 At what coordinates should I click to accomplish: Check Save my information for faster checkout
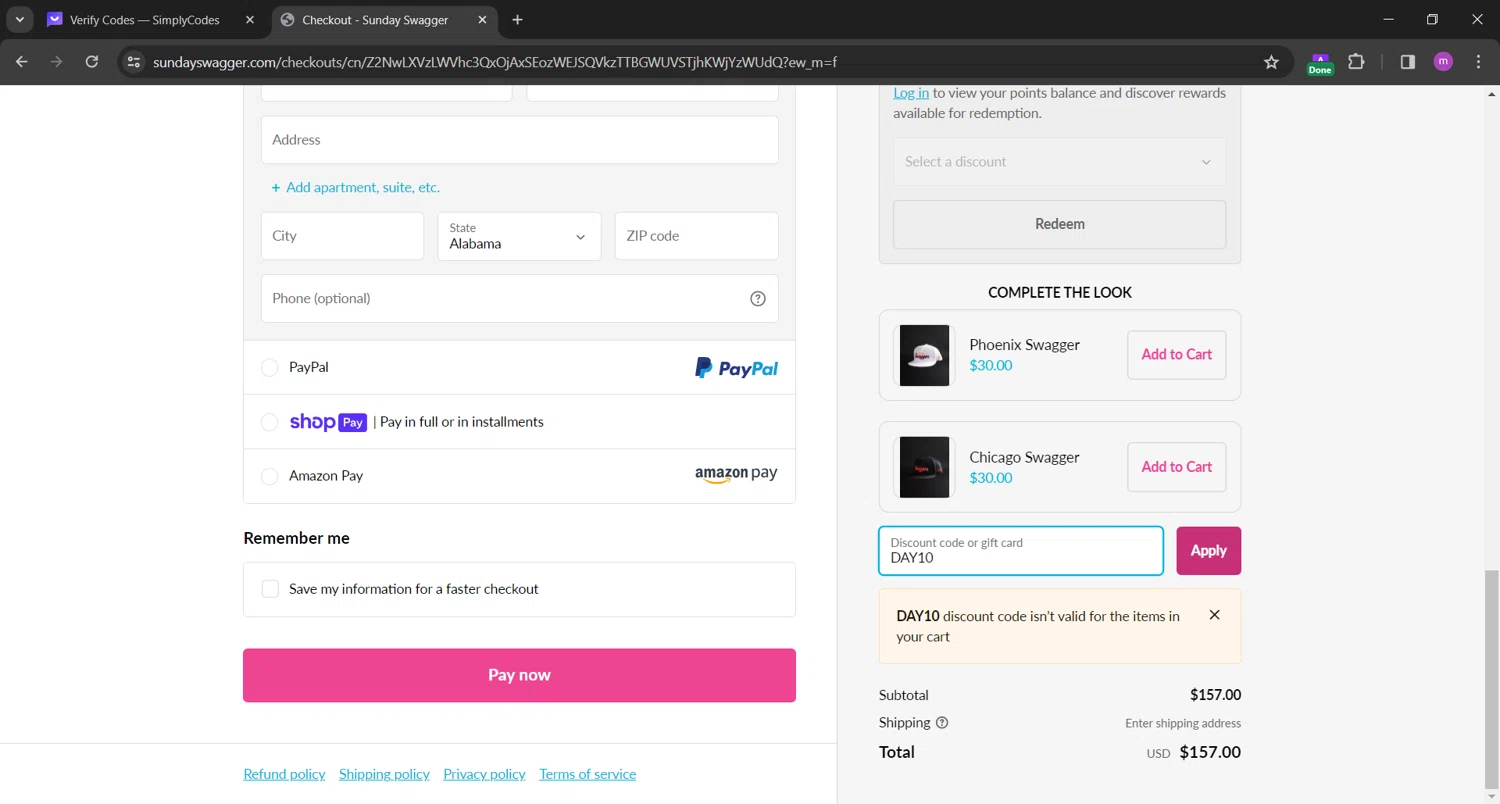(270, 589)
